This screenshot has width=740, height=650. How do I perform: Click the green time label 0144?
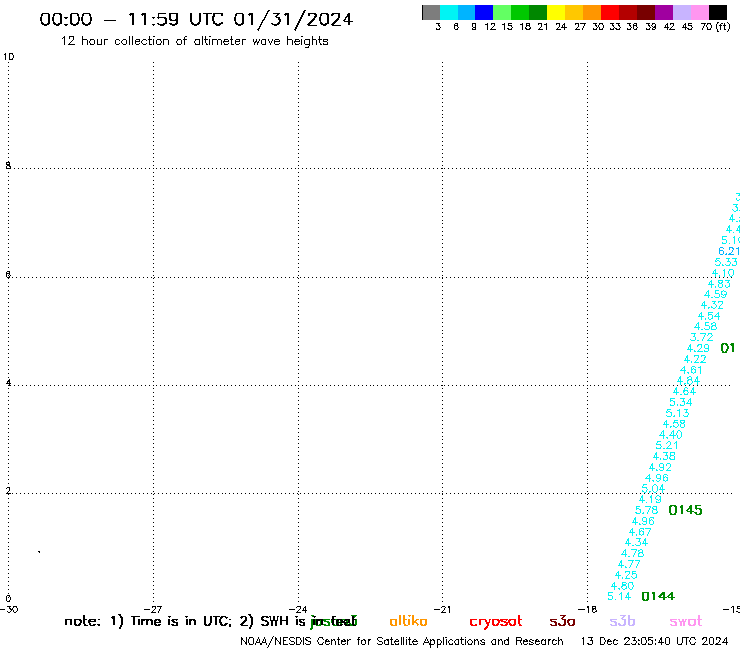click(x=658, y=596)
